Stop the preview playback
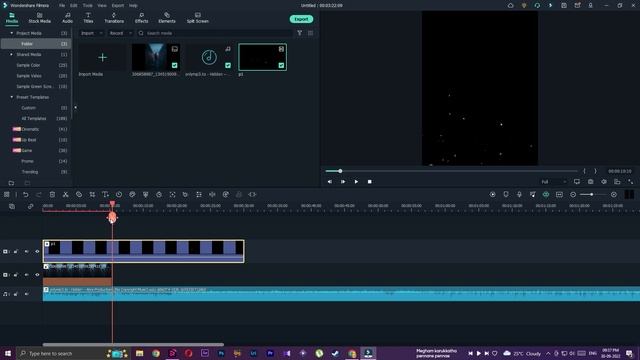The height and width of the screenshot is (360, 640). click(369, 182)
